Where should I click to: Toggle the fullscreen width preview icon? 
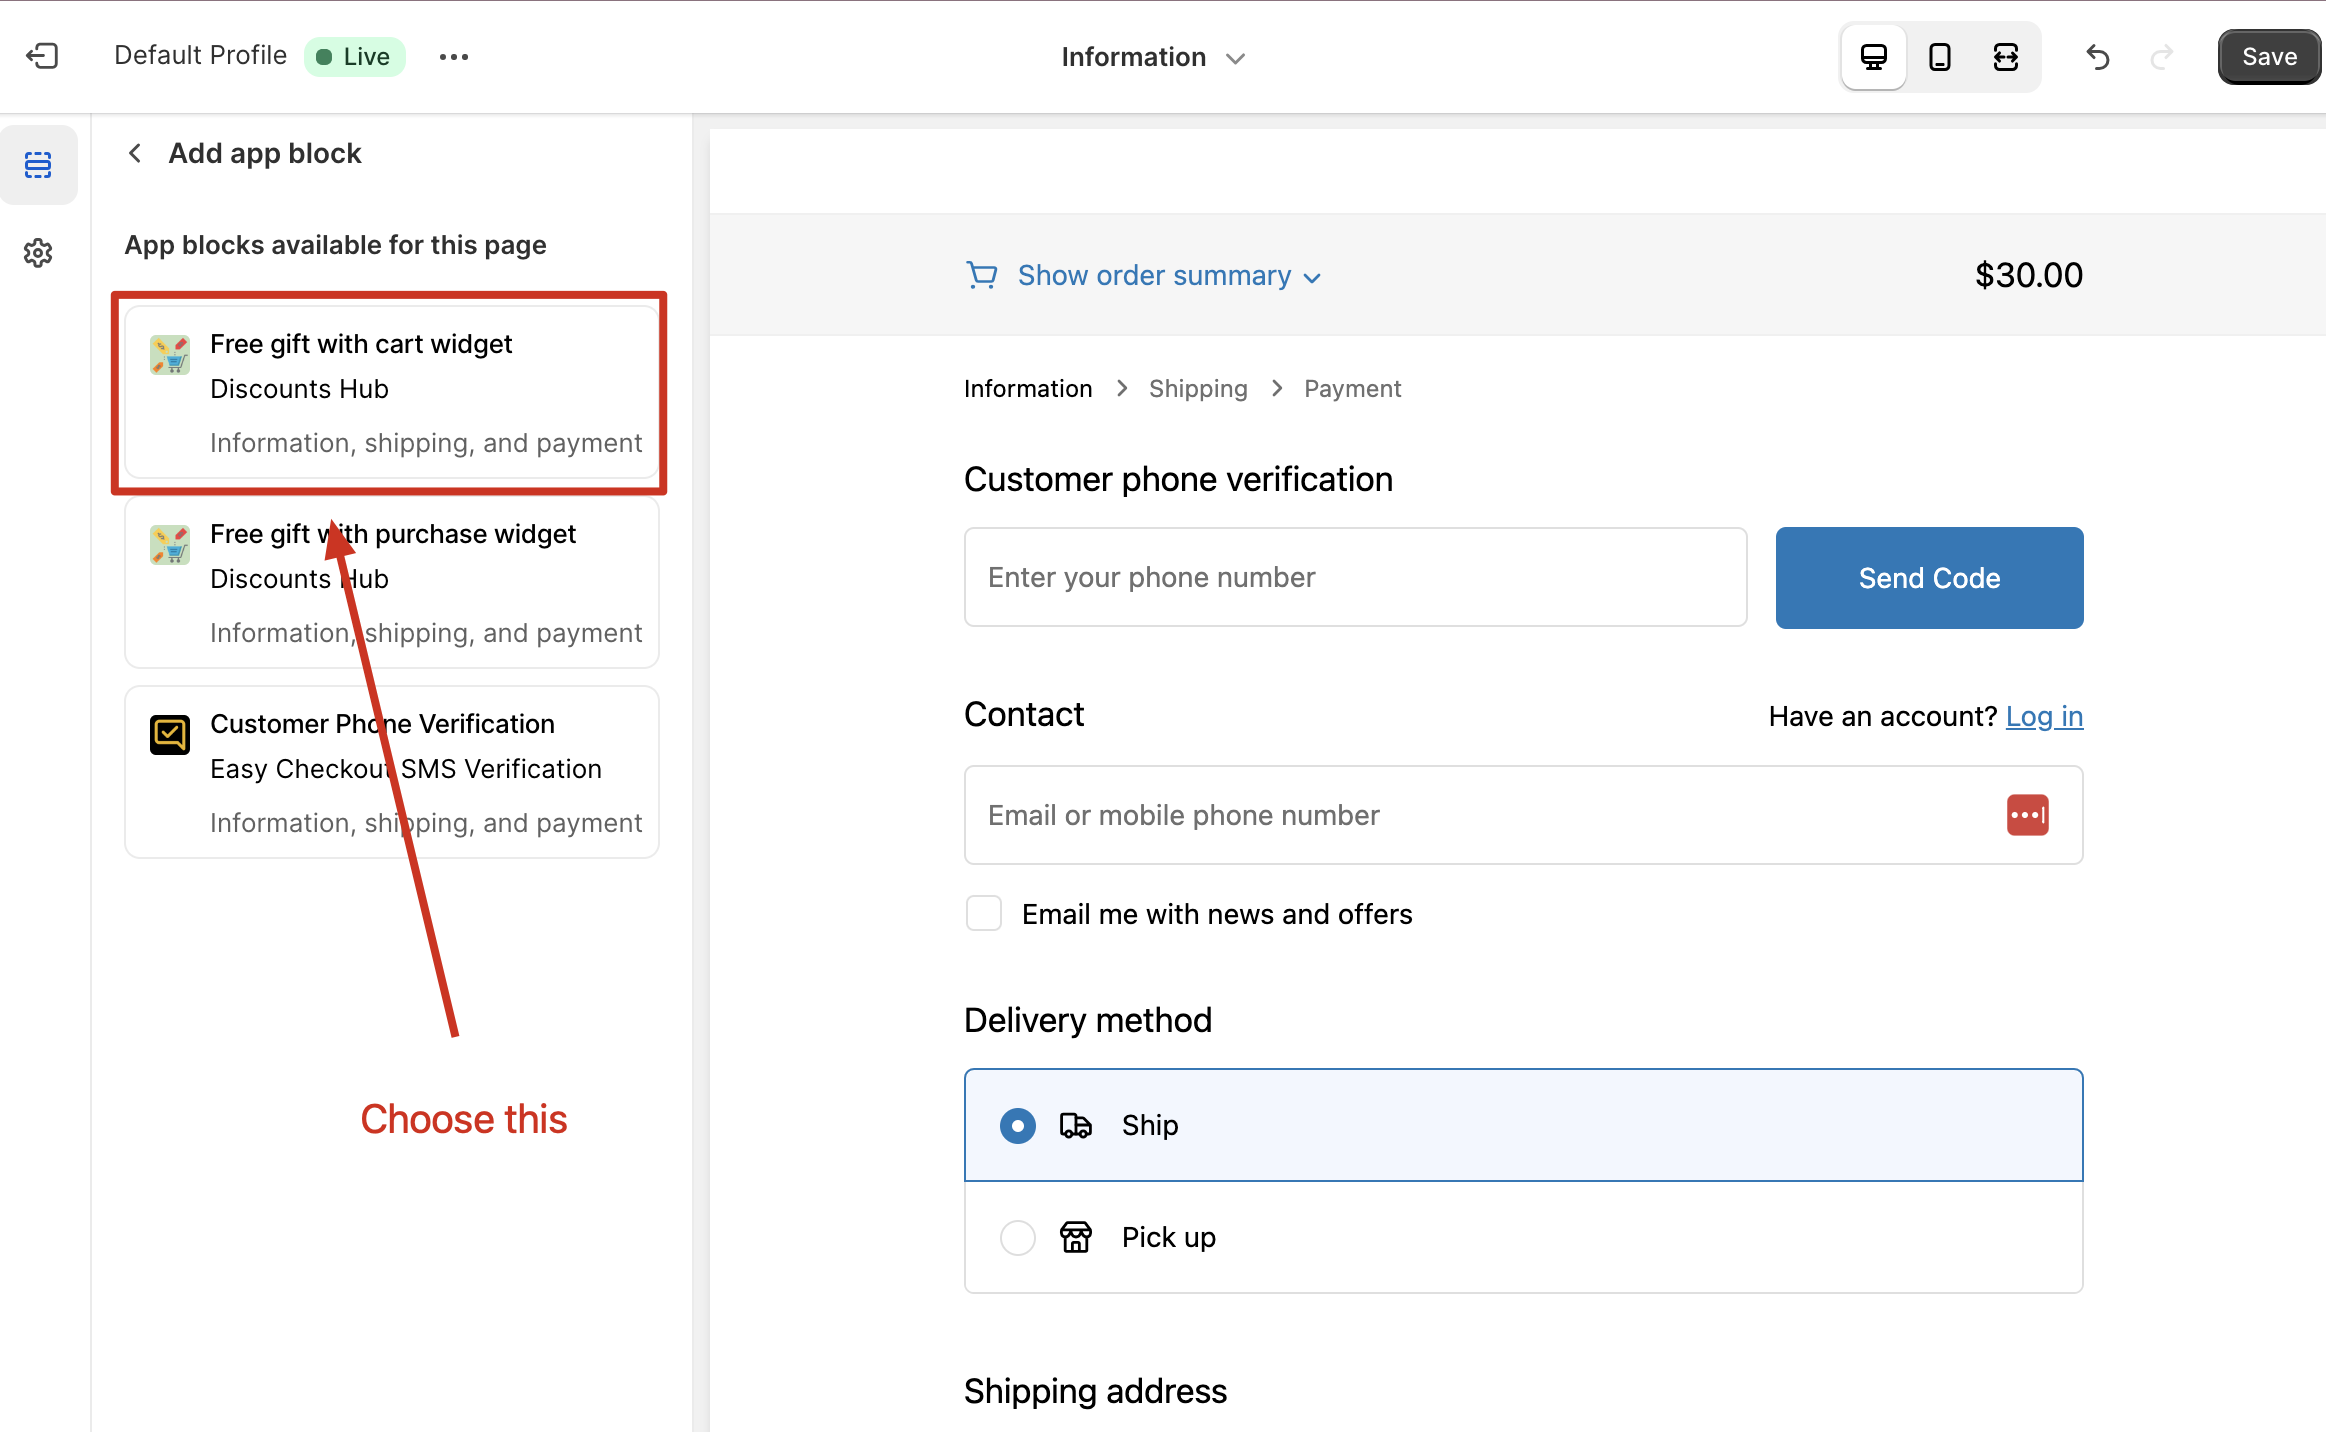(x=2005, y=57)
